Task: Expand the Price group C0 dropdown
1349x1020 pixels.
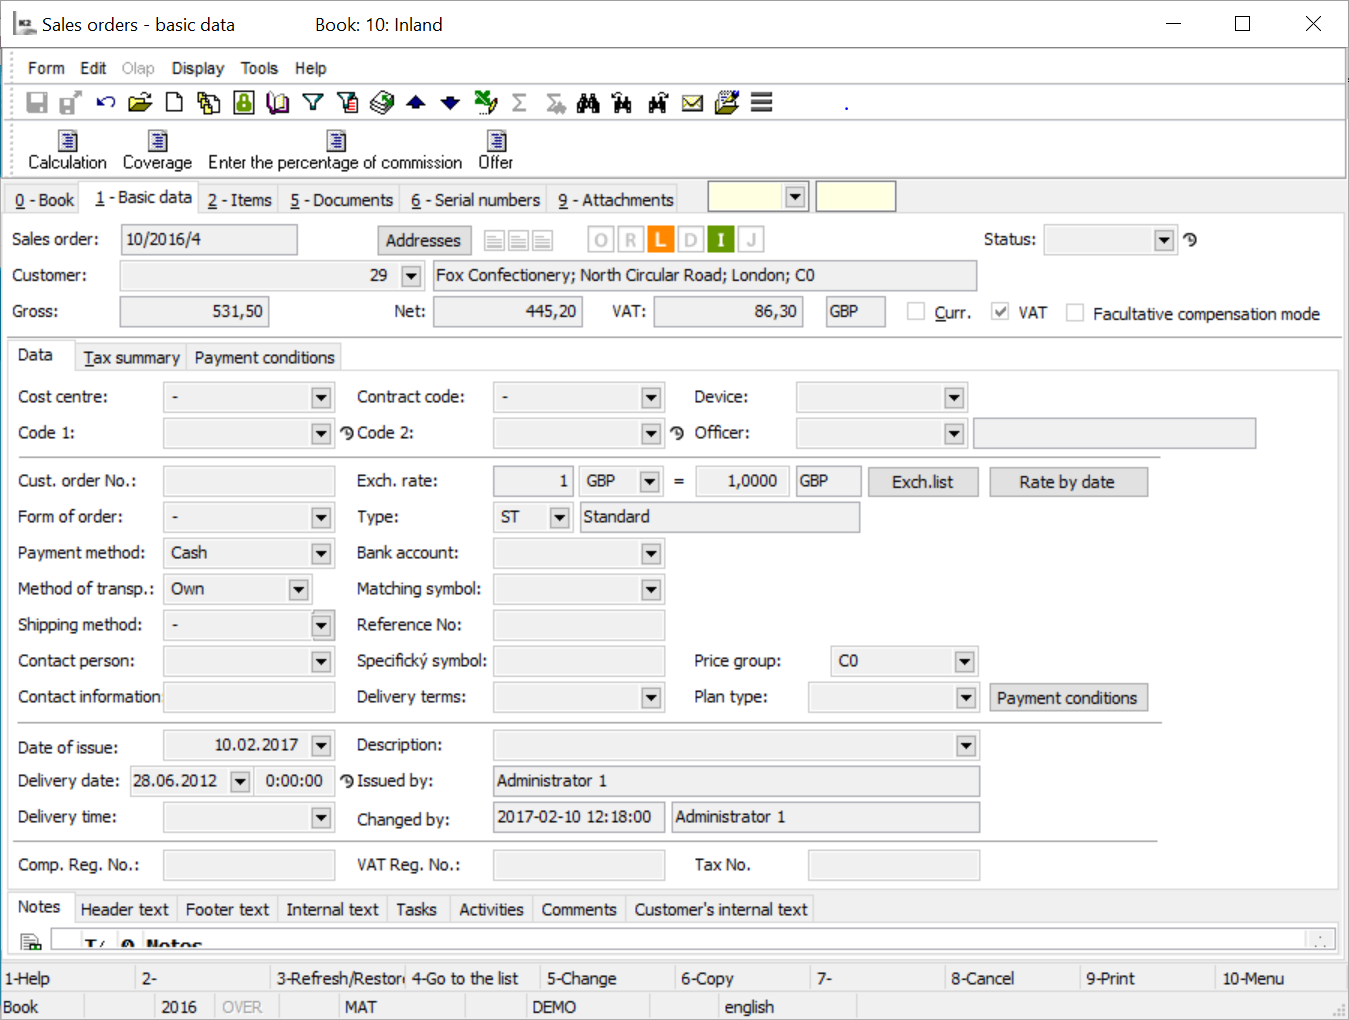Action: click(964, 661)
